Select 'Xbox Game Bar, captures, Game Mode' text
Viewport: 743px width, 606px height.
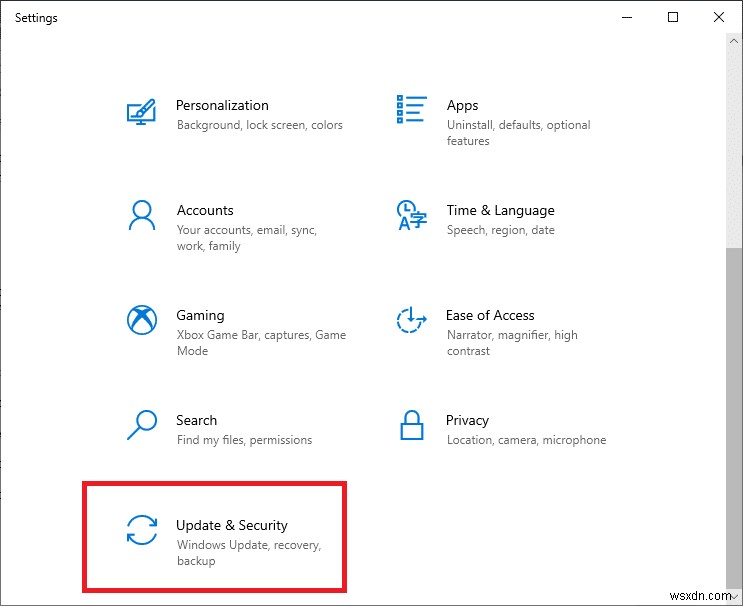pos(261,343)
